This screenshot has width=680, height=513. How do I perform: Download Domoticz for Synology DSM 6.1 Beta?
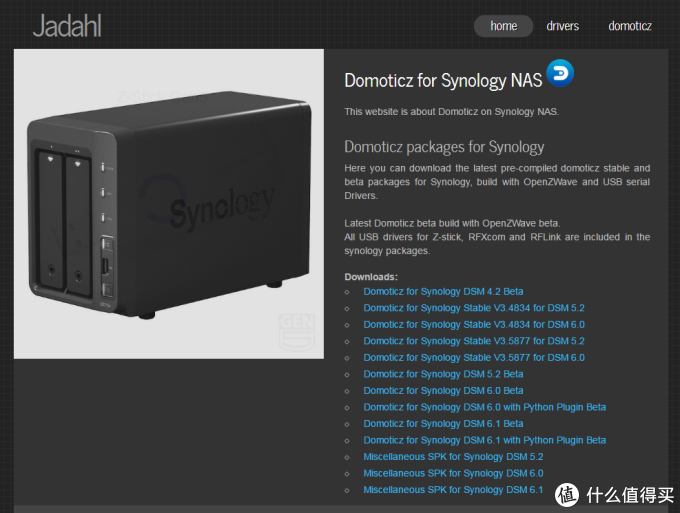[x=443, y=424]
